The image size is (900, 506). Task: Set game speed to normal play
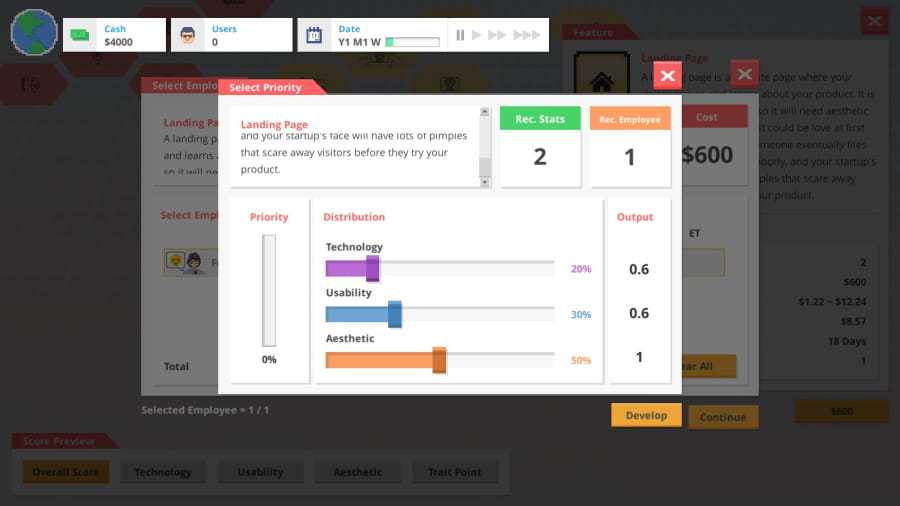(476, 35)
